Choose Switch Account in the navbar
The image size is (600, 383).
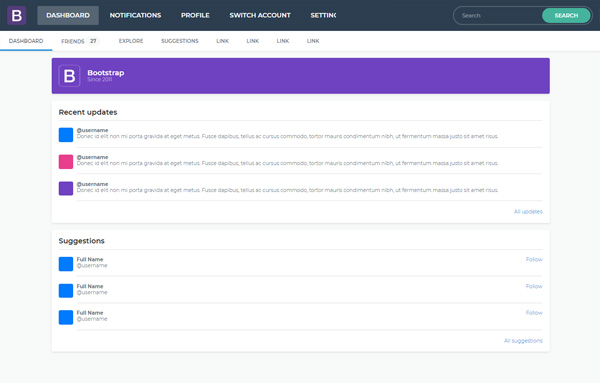click(260, 15)
